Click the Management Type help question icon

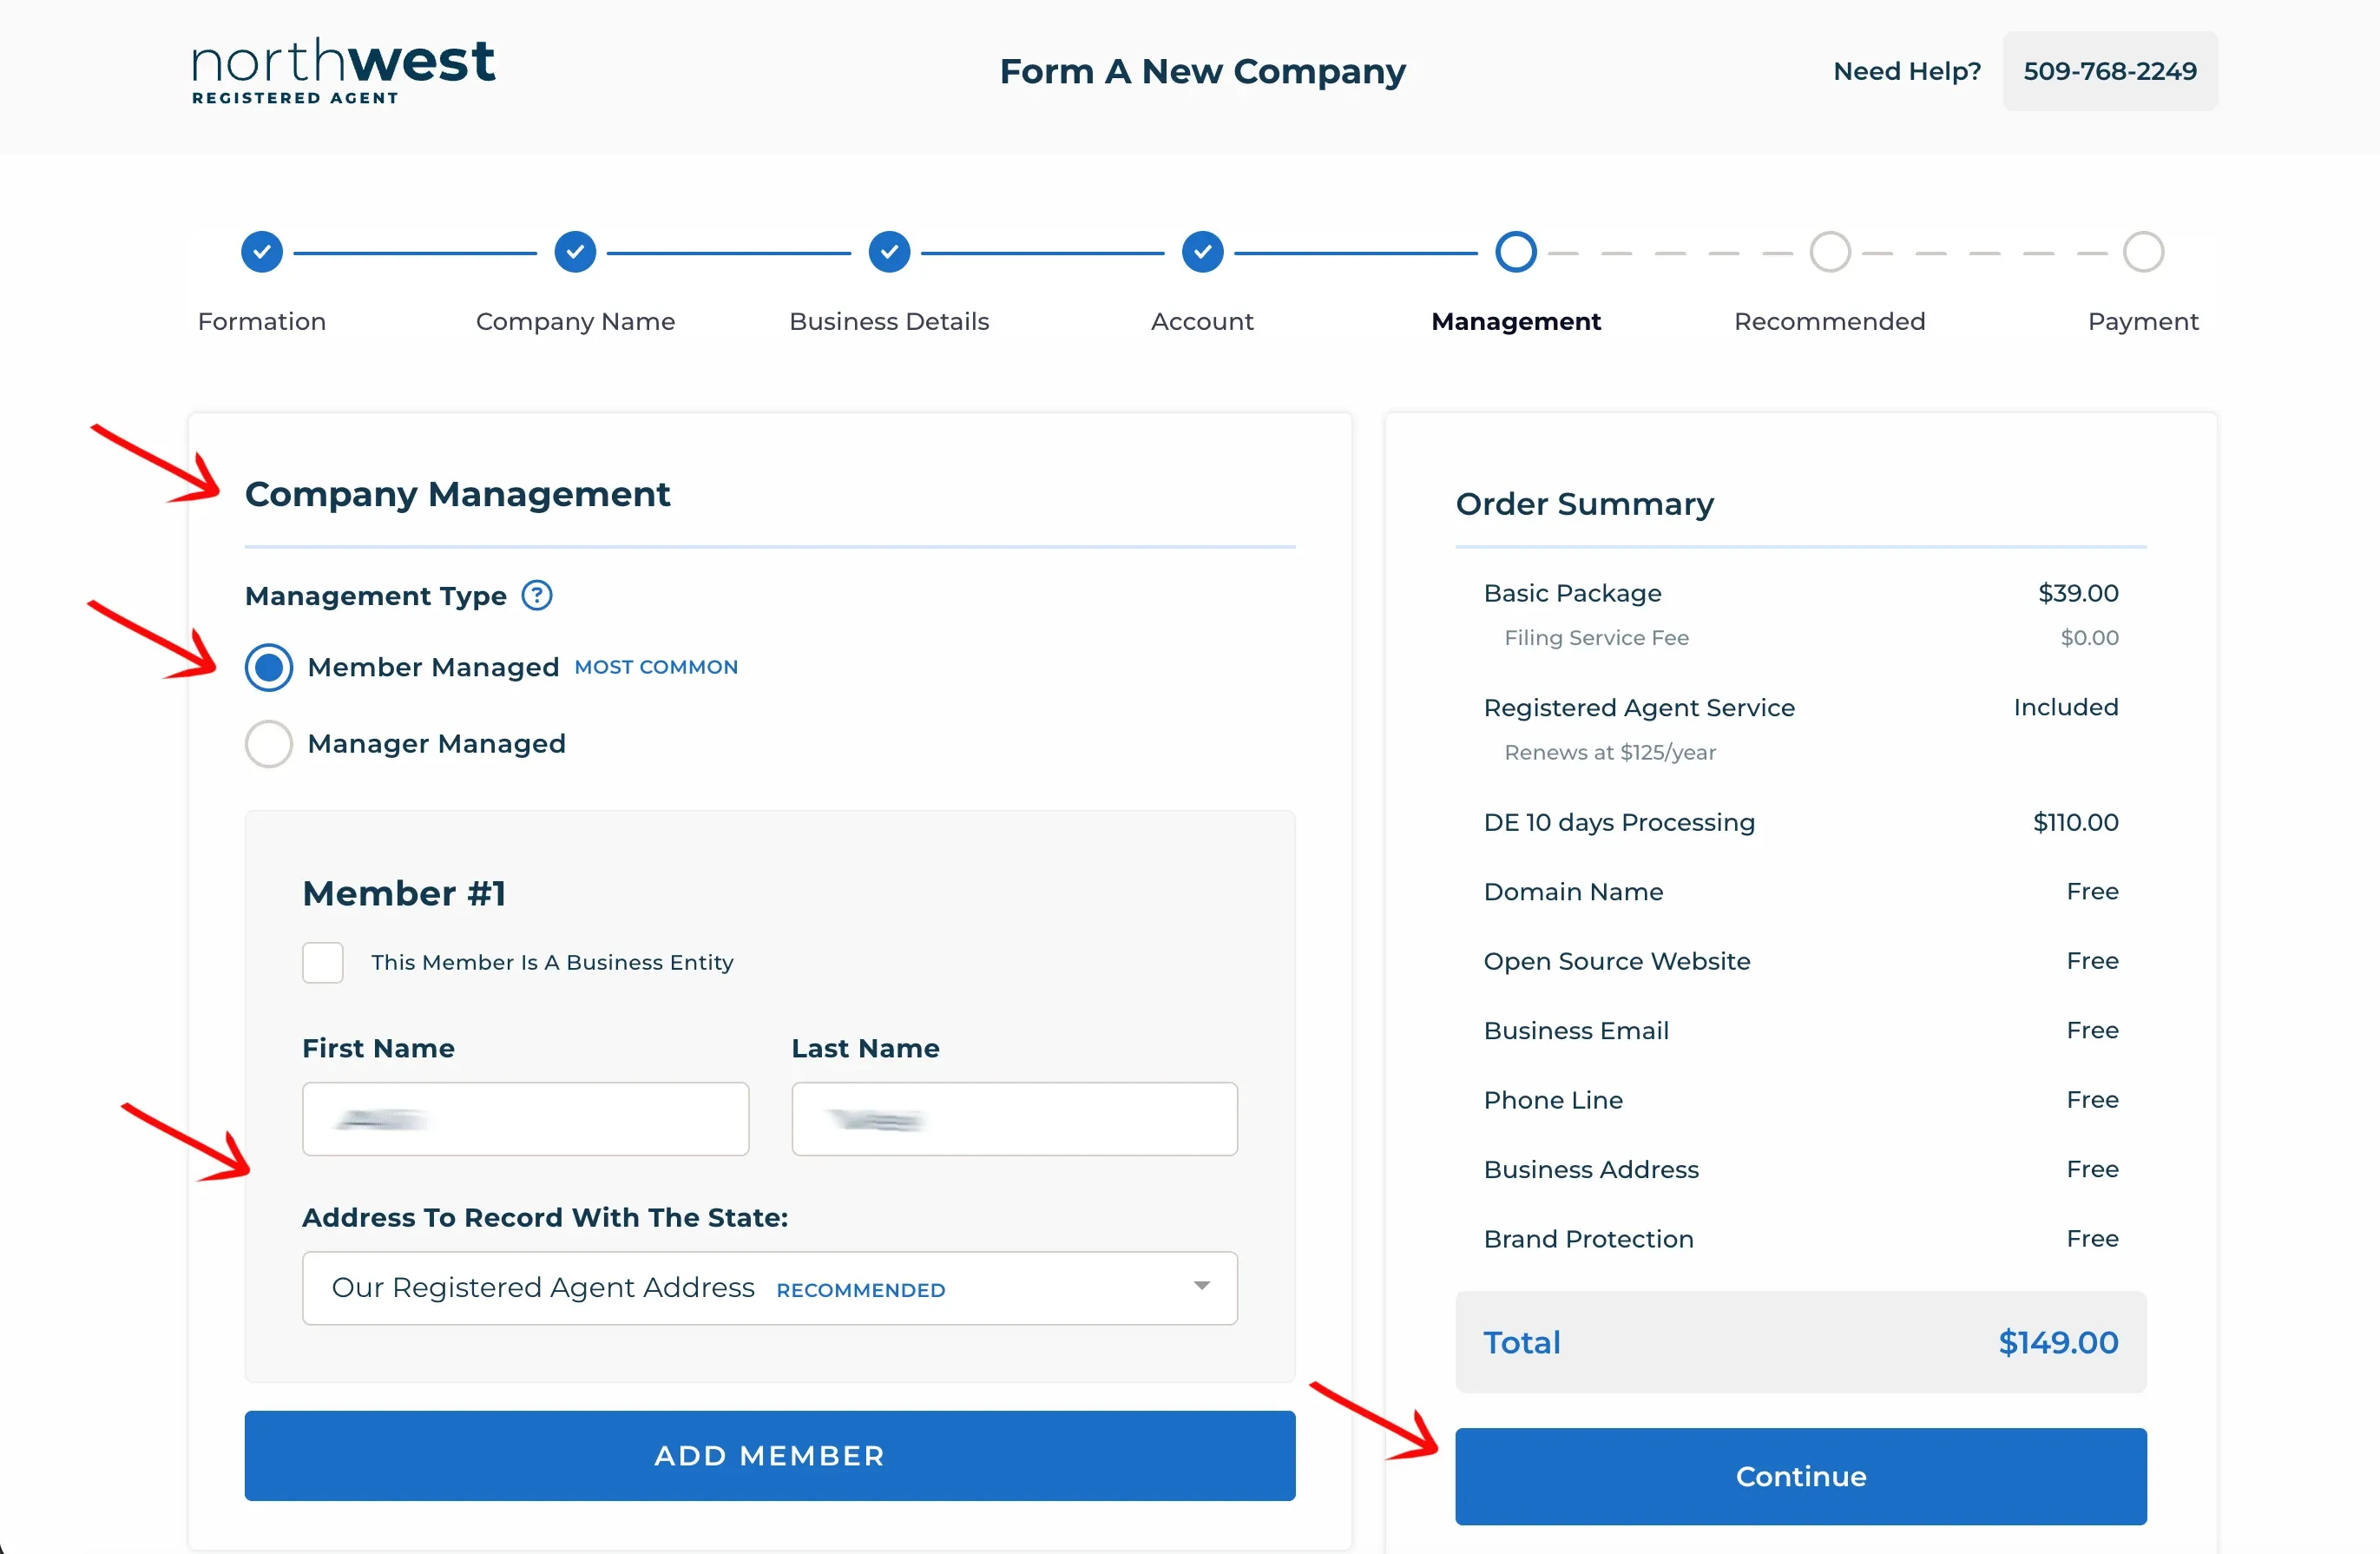537,596
